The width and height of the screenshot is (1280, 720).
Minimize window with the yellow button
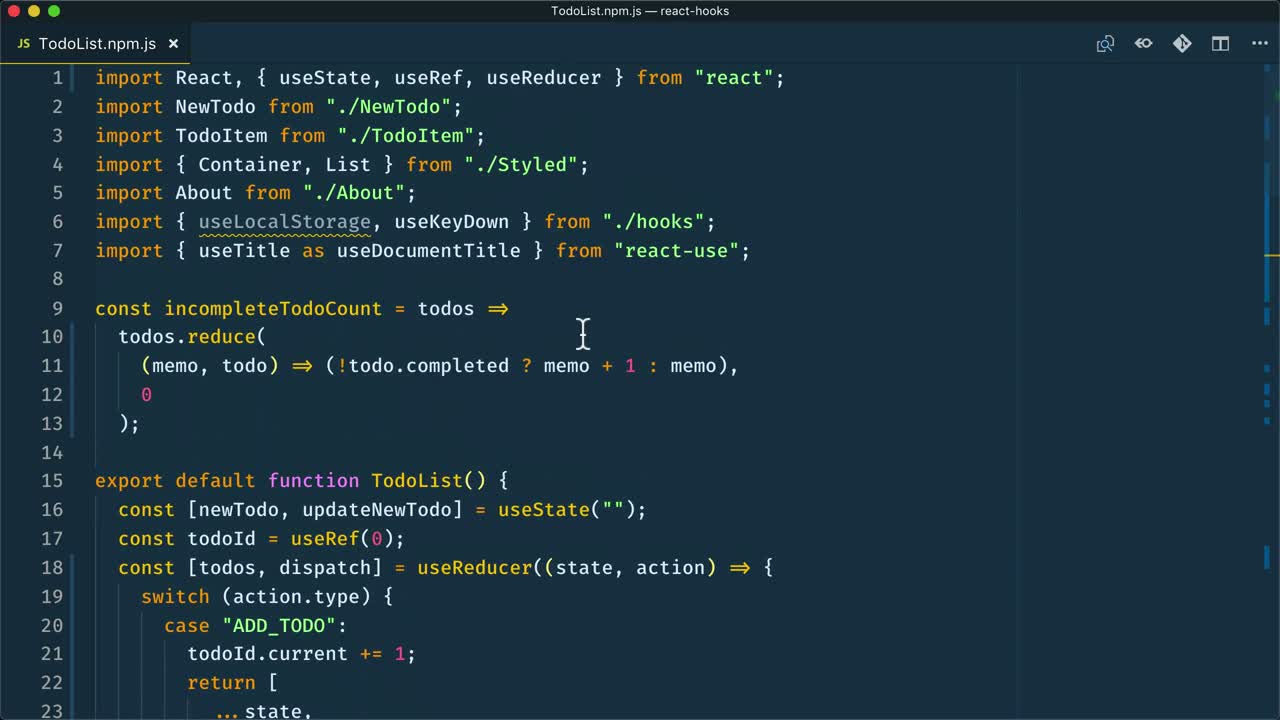pyautogui.click(x=34, y=11)
